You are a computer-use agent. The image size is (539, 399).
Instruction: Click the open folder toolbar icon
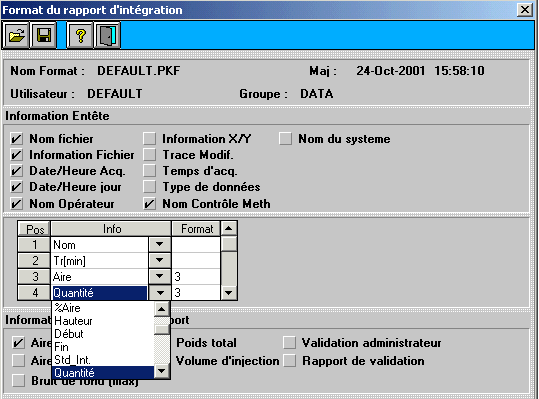(x=16, y=35)
